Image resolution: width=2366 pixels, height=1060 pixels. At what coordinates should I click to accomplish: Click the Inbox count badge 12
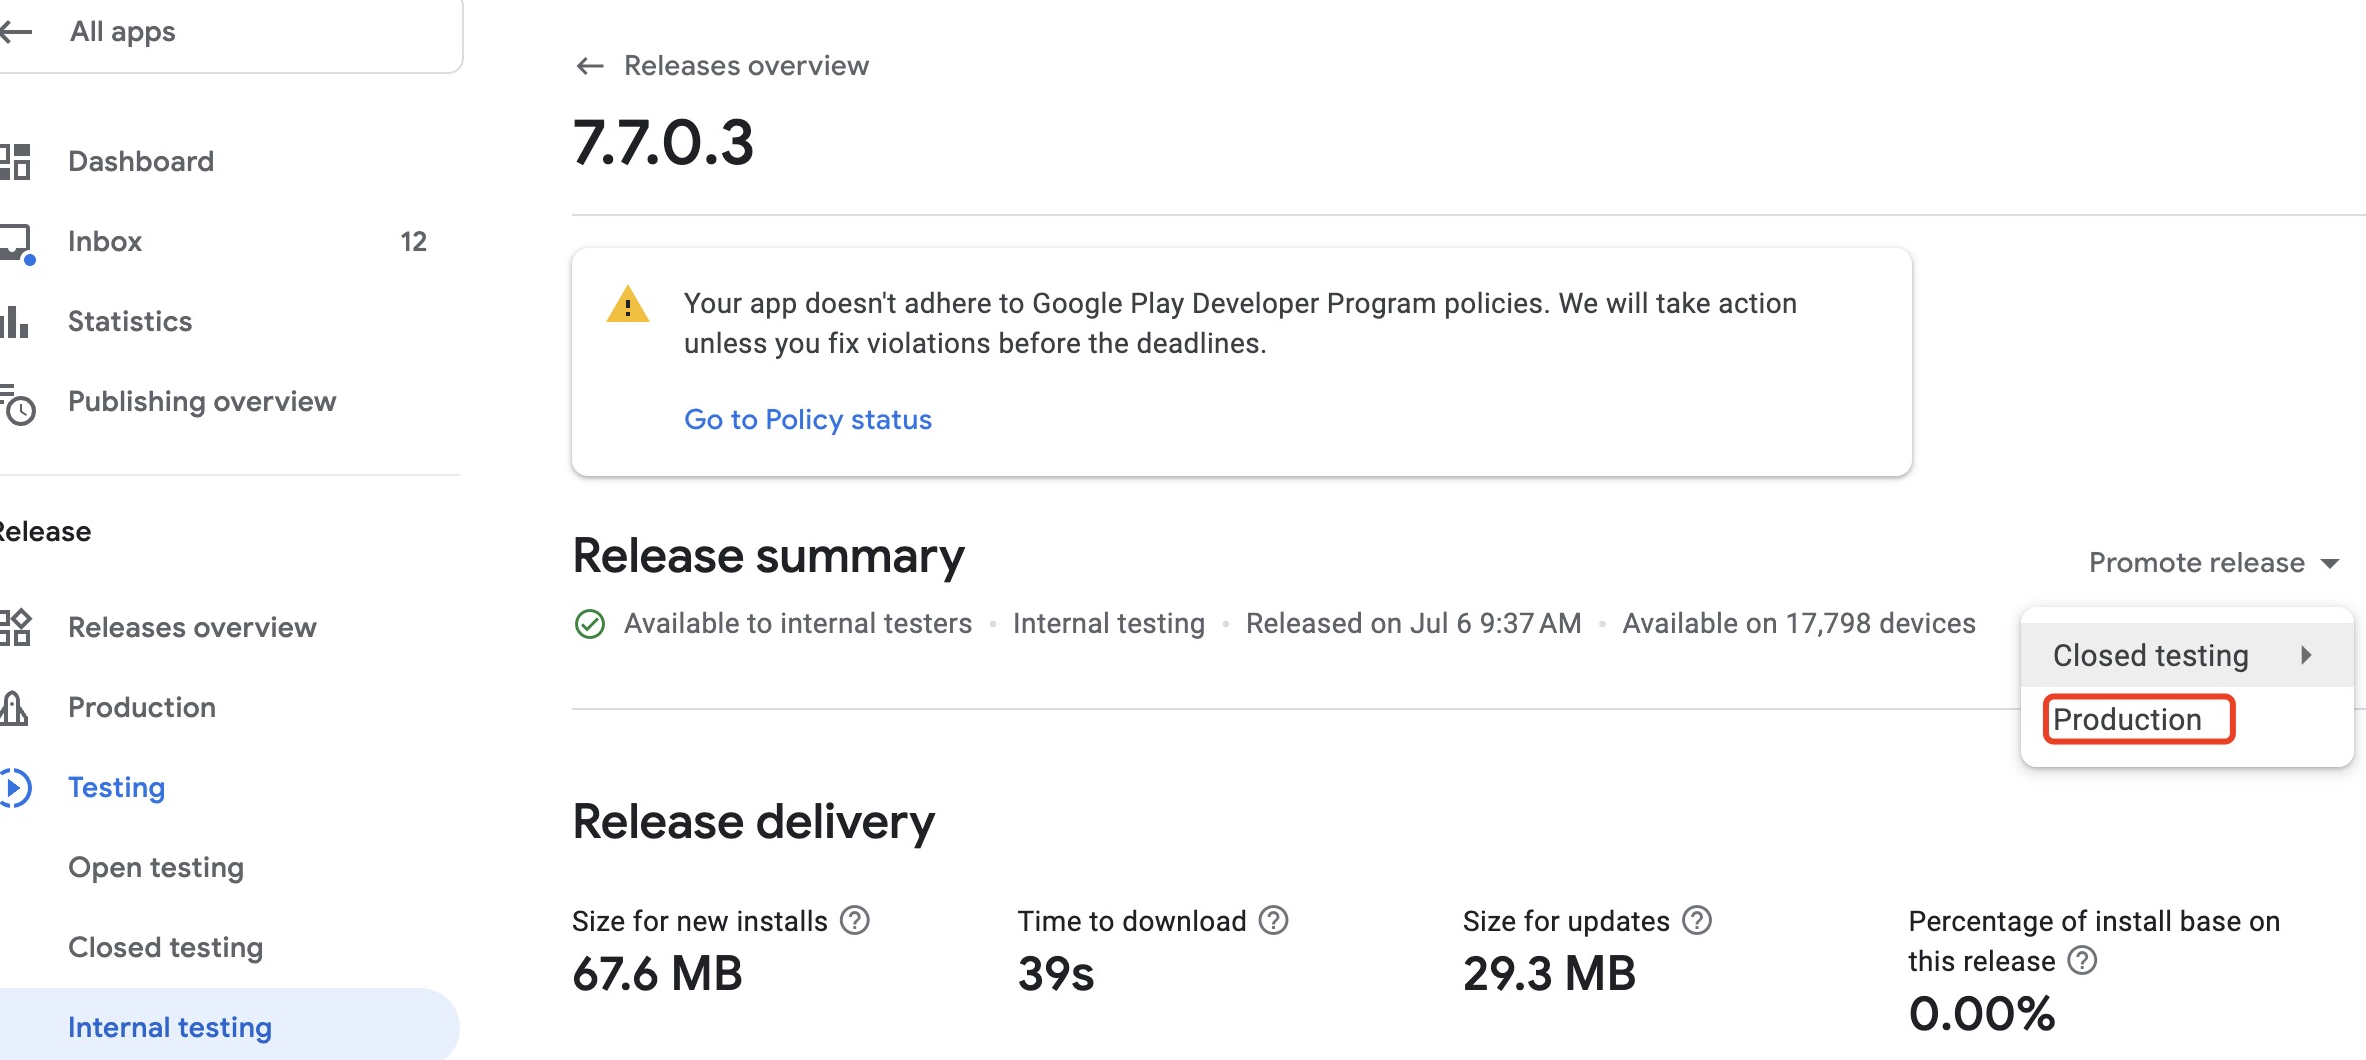click(414, 241)
